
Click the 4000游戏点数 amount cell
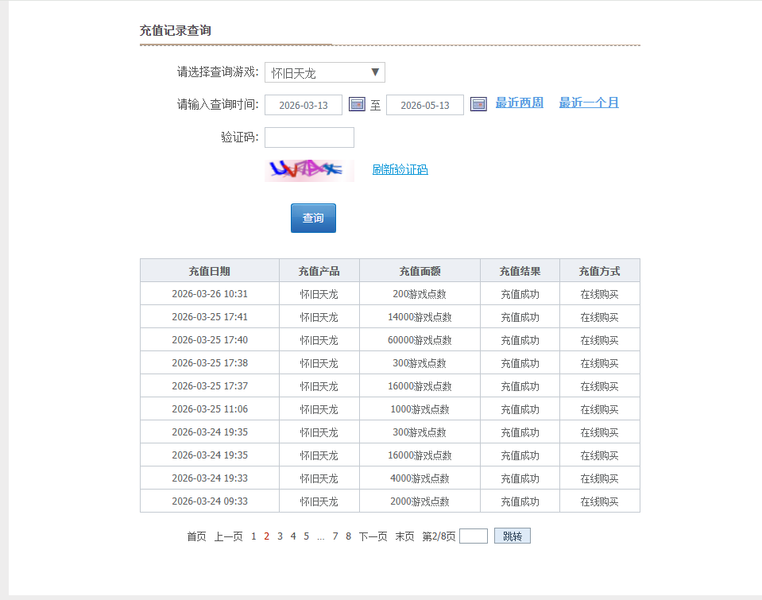419,479
